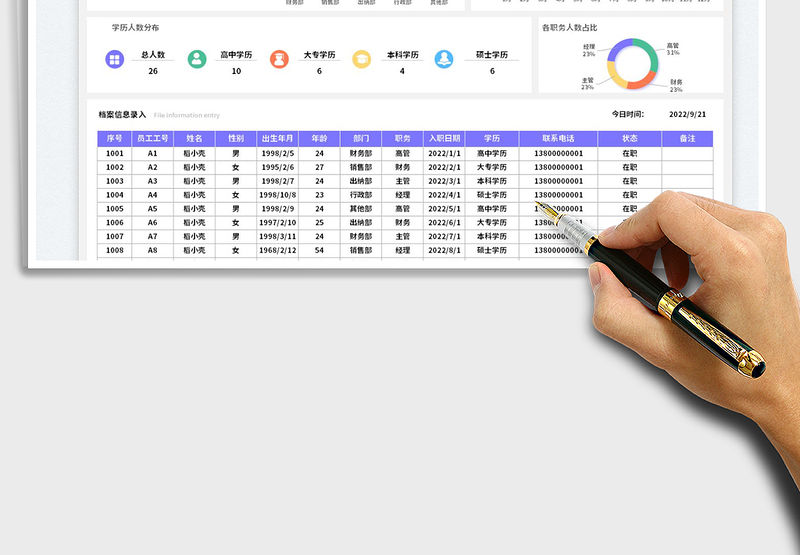Select the 序号 column header
The width and height of the screenshot is (800, 555).
pos(115,139)
